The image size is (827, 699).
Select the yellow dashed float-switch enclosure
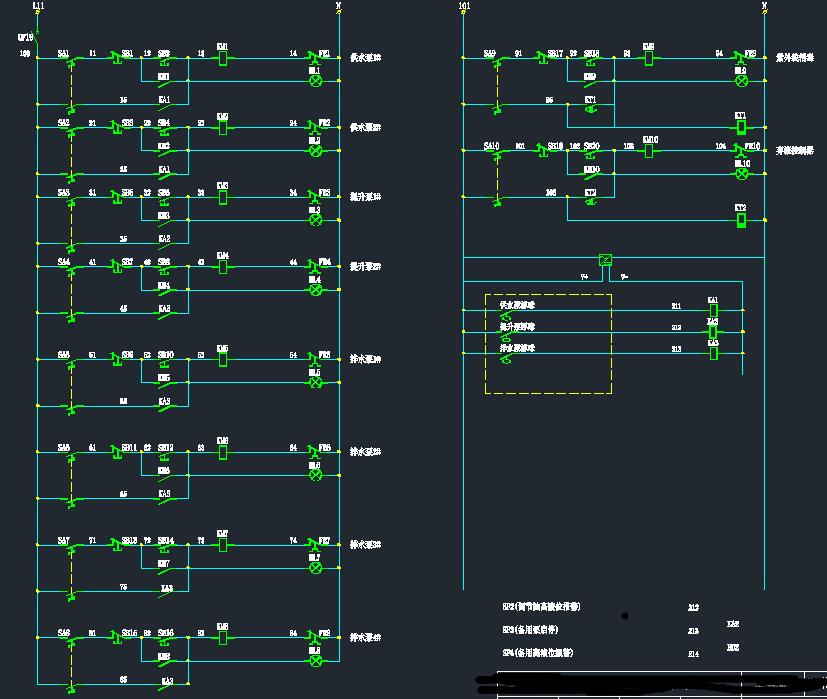(x=549, y=344)
